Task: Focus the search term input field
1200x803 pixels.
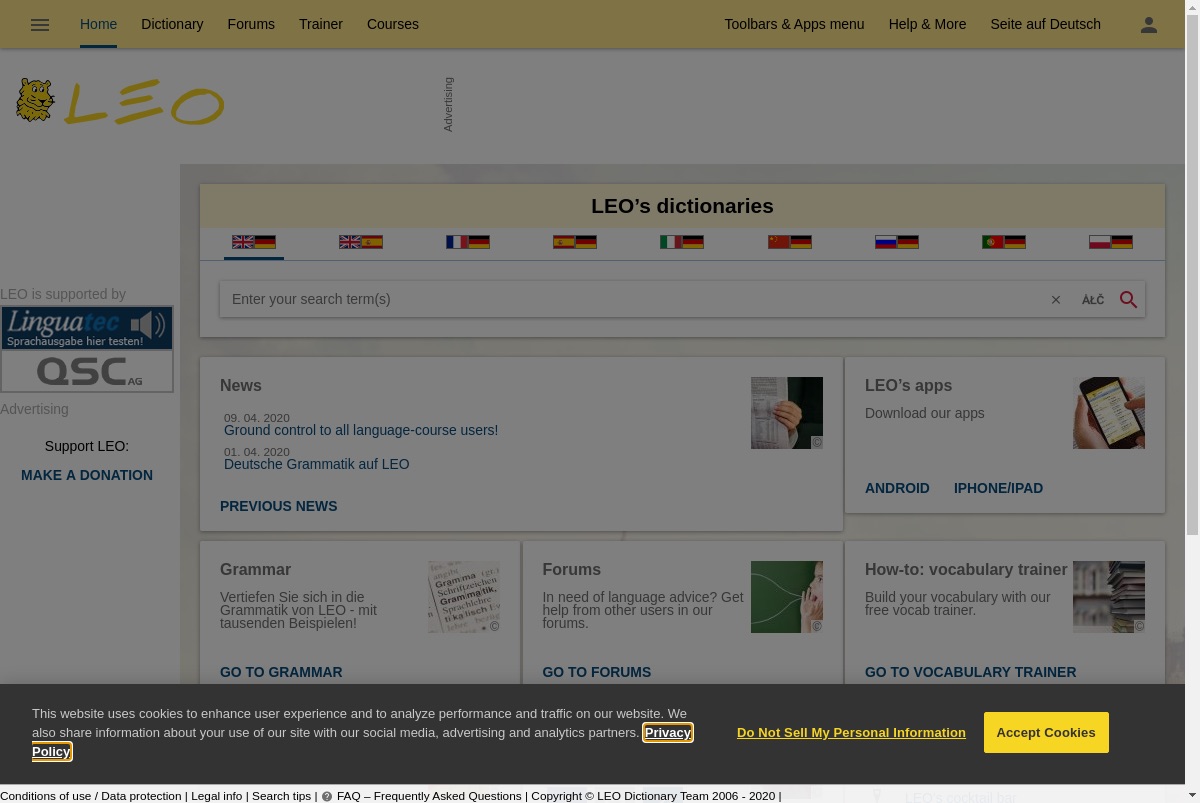Action: click(x=632, y=299)
